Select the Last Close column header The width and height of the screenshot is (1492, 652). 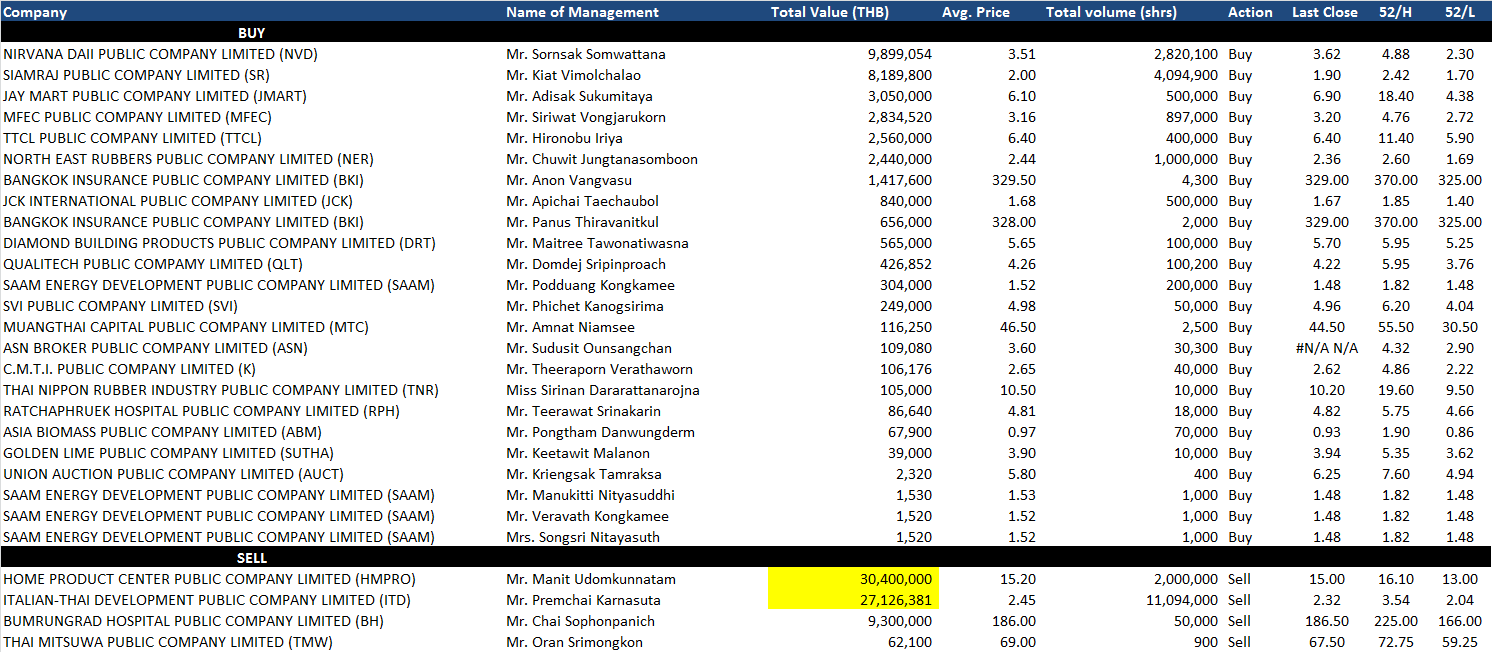(1325, 12)
